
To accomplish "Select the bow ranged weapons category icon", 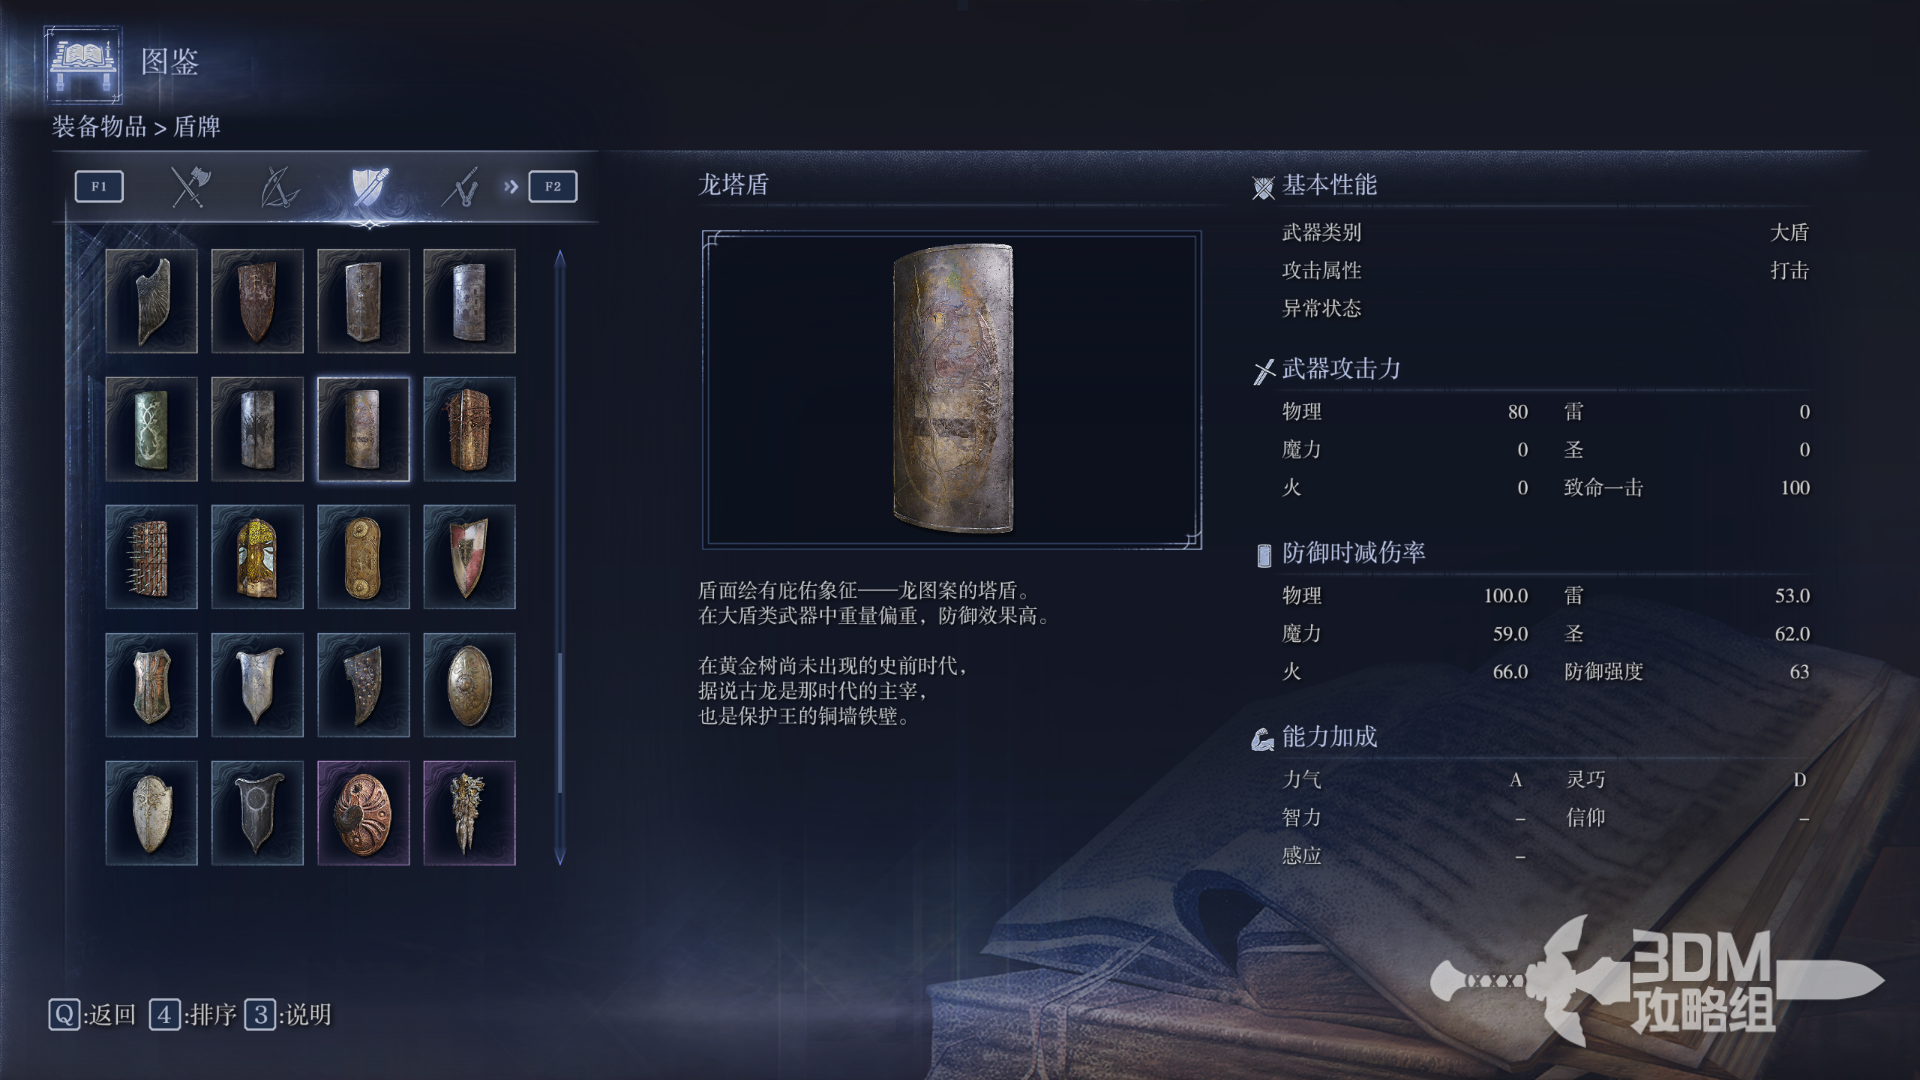I will click(x=279, y=187).
